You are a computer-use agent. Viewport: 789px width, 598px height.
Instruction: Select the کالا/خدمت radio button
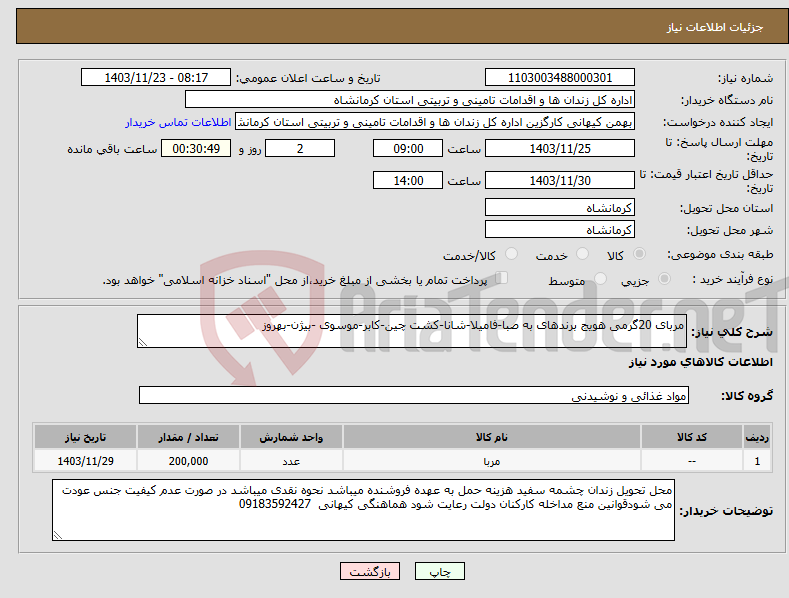(x=511, y=254)
